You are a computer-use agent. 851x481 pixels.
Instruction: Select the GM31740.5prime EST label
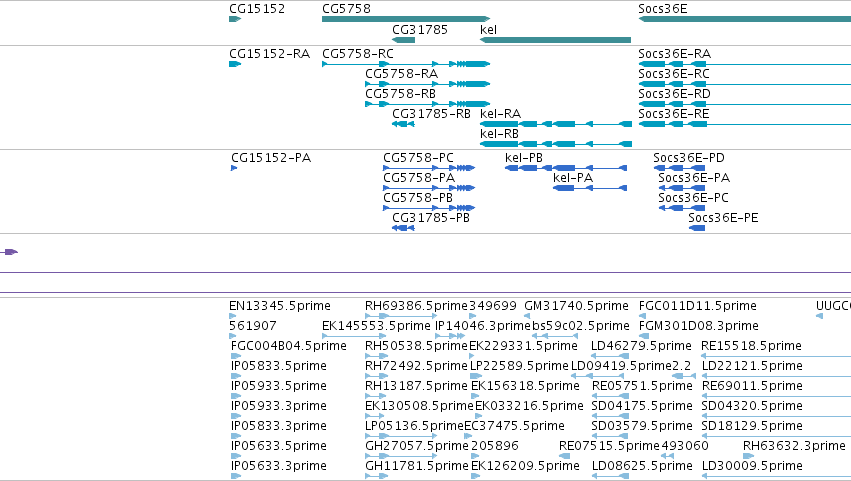(x=576, y=306)
